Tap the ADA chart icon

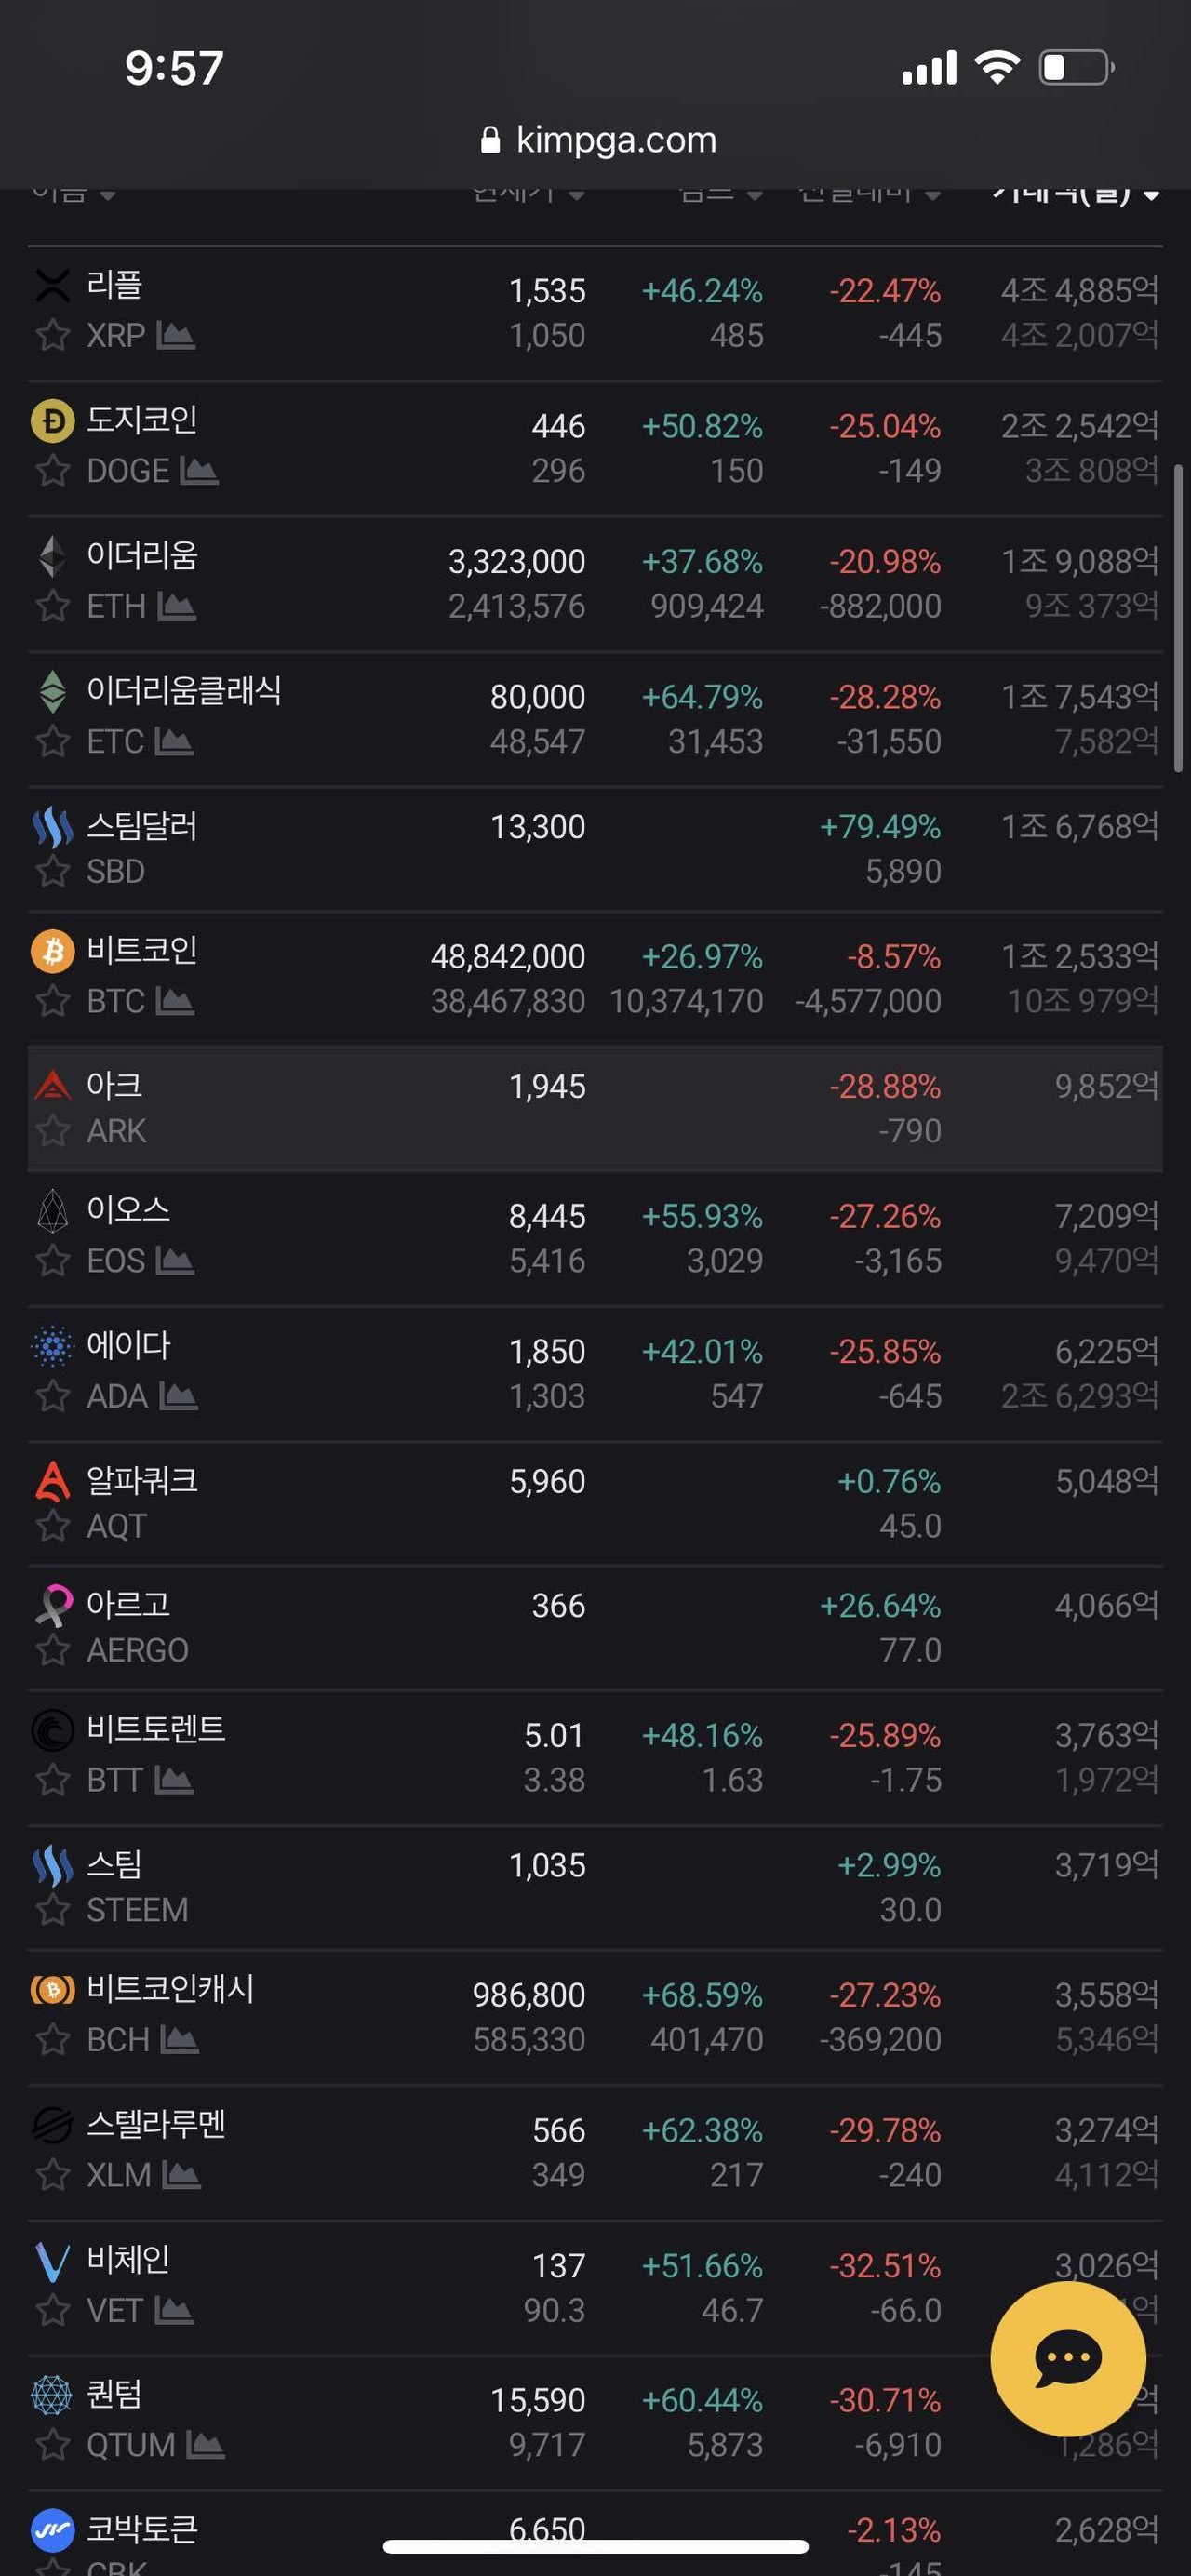tap(179, 1396)
